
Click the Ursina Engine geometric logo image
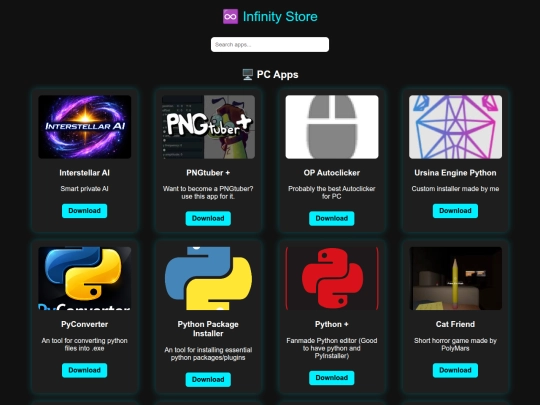[x=455, y=127]
